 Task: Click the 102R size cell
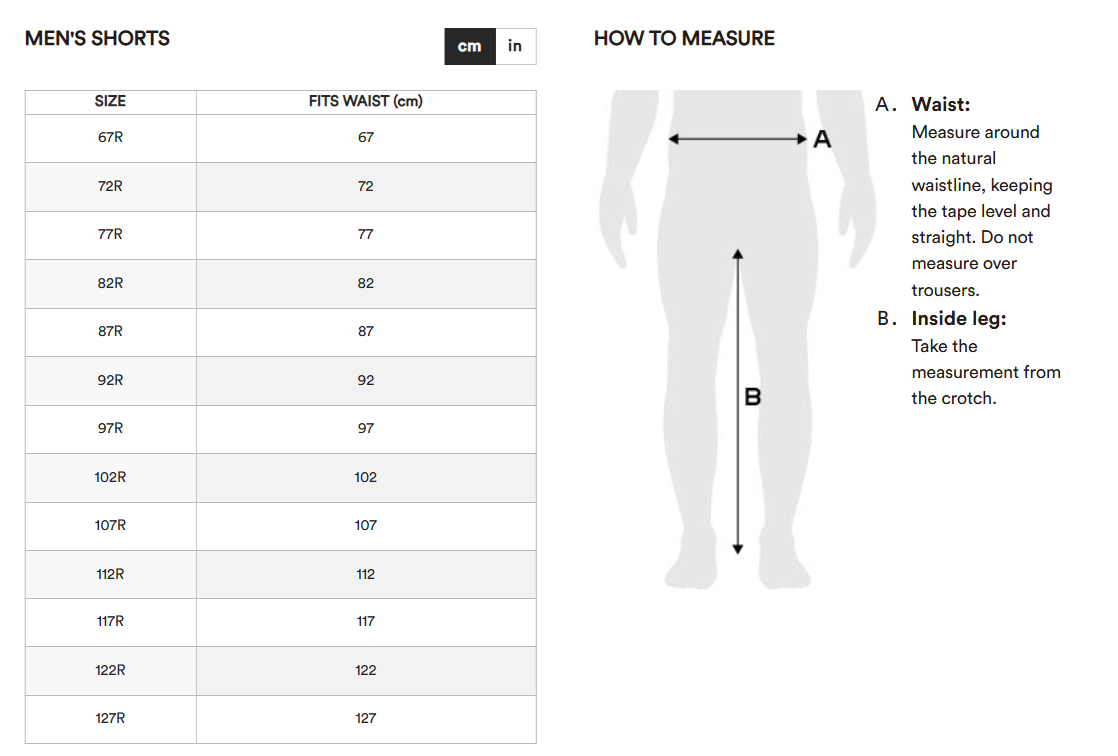tap(110, 477)
